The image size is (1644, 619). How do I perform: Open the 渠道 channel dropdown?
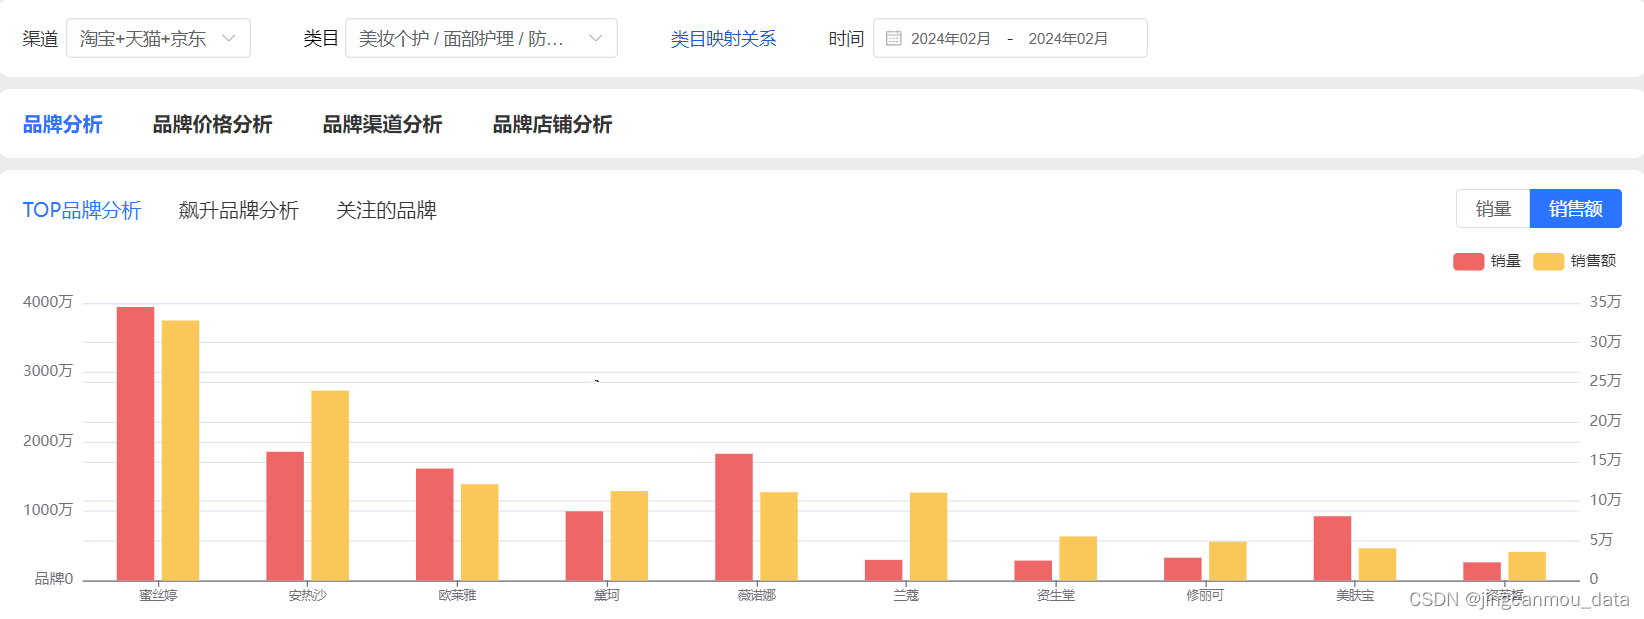(x=158, y=38)
